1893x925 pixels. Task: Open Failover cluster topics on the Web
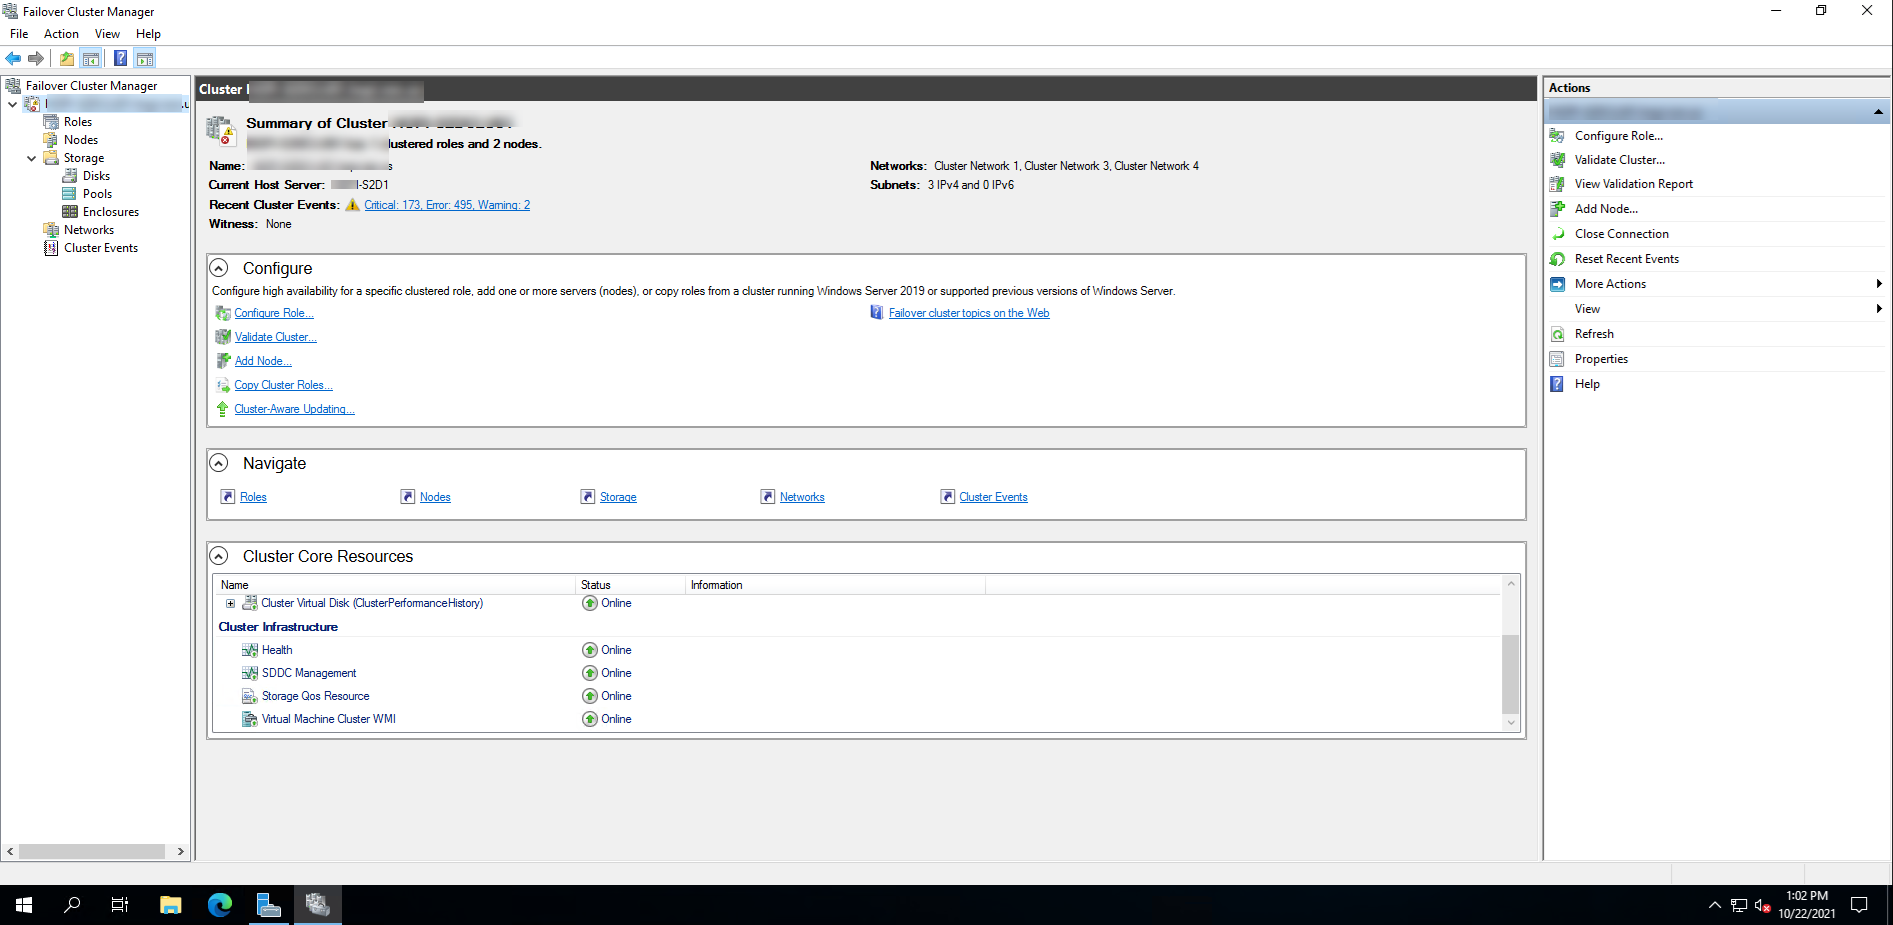click(969, 313)
